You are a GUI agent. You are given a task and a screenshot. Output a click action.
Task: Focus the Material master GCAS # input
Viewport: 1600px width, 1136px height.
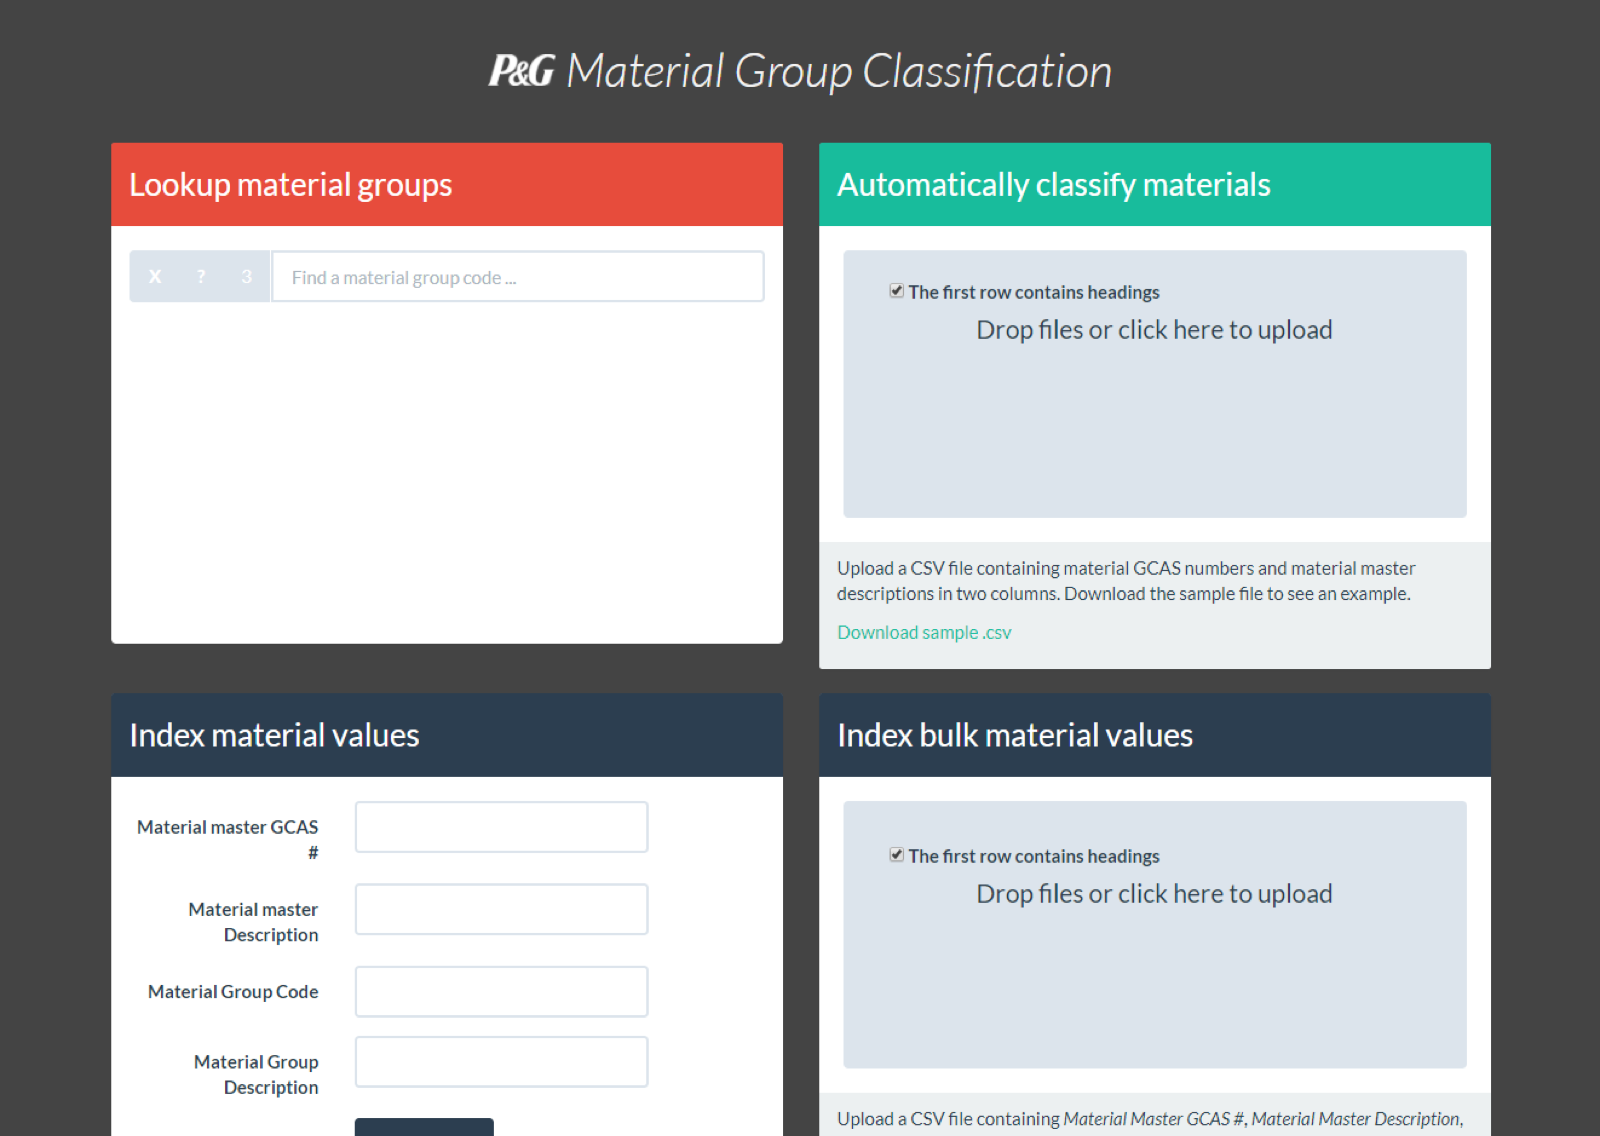pyautogui.click(x=501, y=827)
